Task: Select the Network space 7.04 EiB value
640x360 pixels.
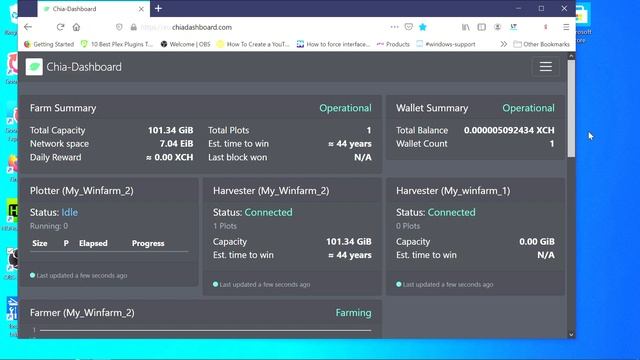Action: 176,144
